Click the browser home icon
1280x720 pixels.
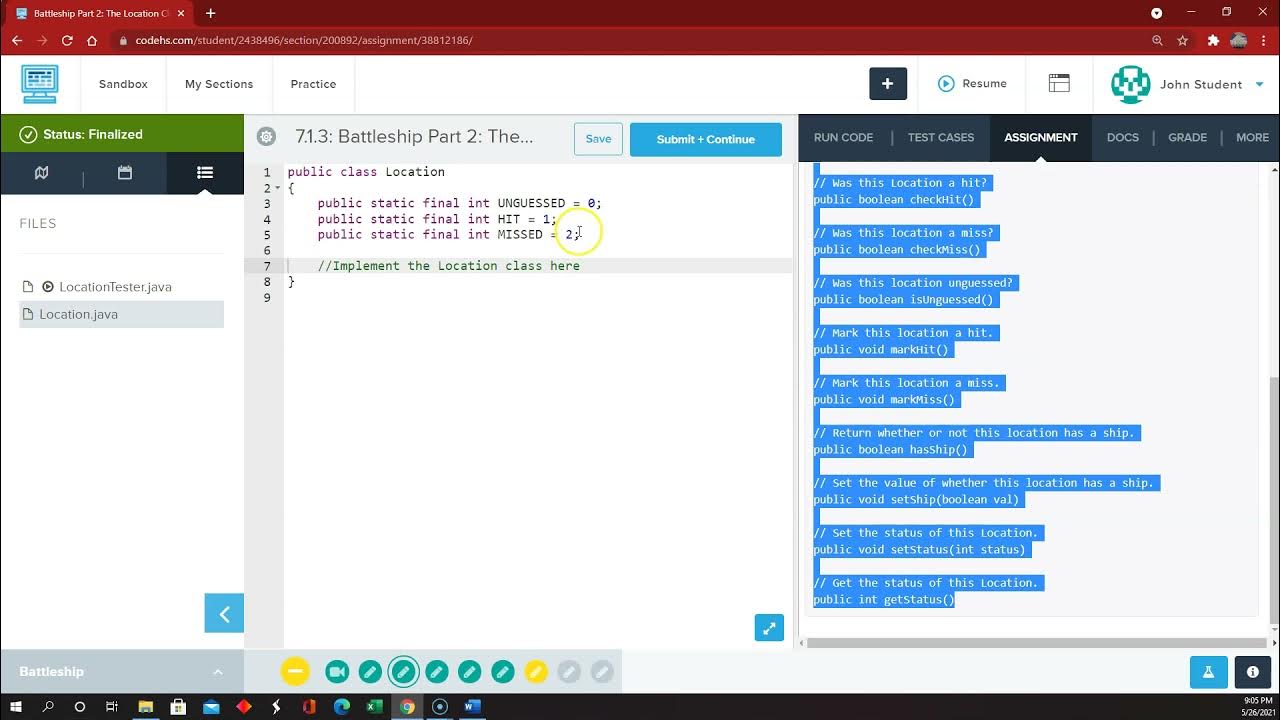92,41
